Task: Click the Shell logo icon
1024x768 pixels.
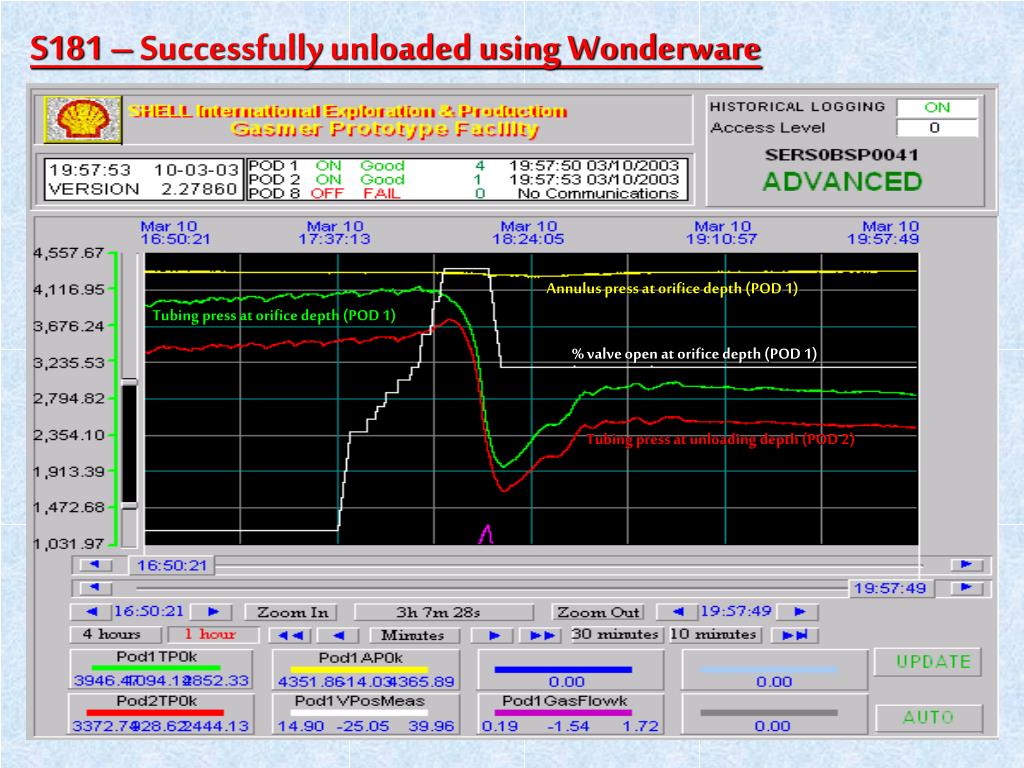Action: tap(83, 119)
